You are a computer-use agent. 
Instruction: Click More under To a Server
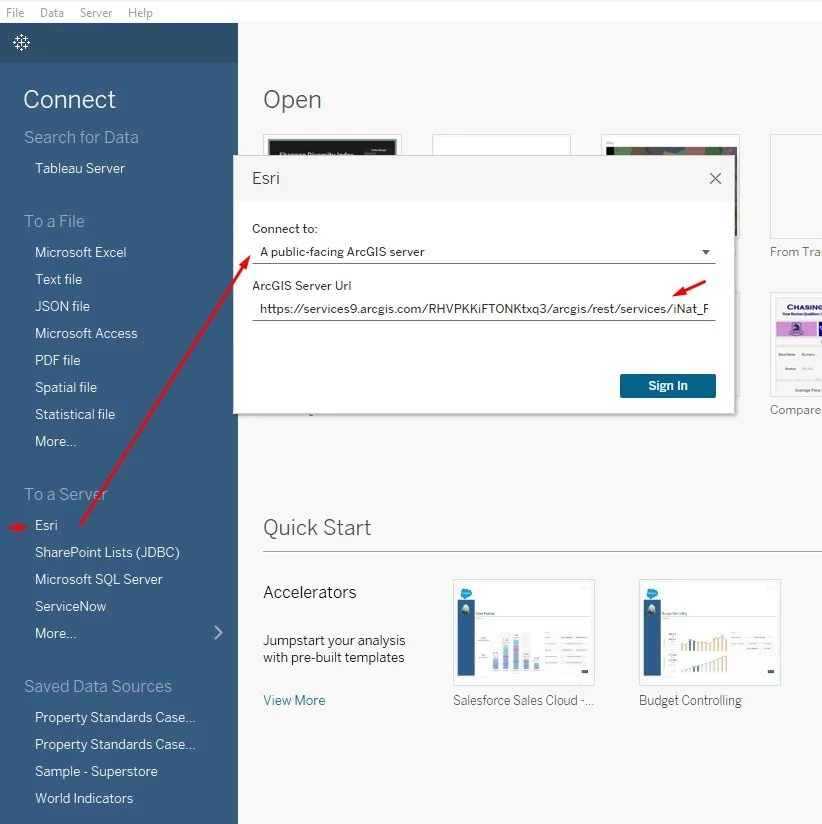click(56, 633)
